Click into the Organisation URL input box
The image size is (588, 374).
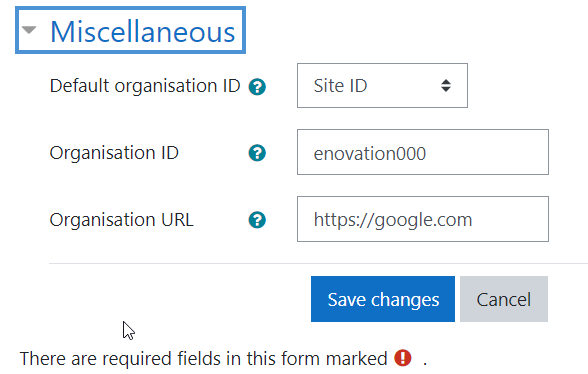(x=423, y=219)
